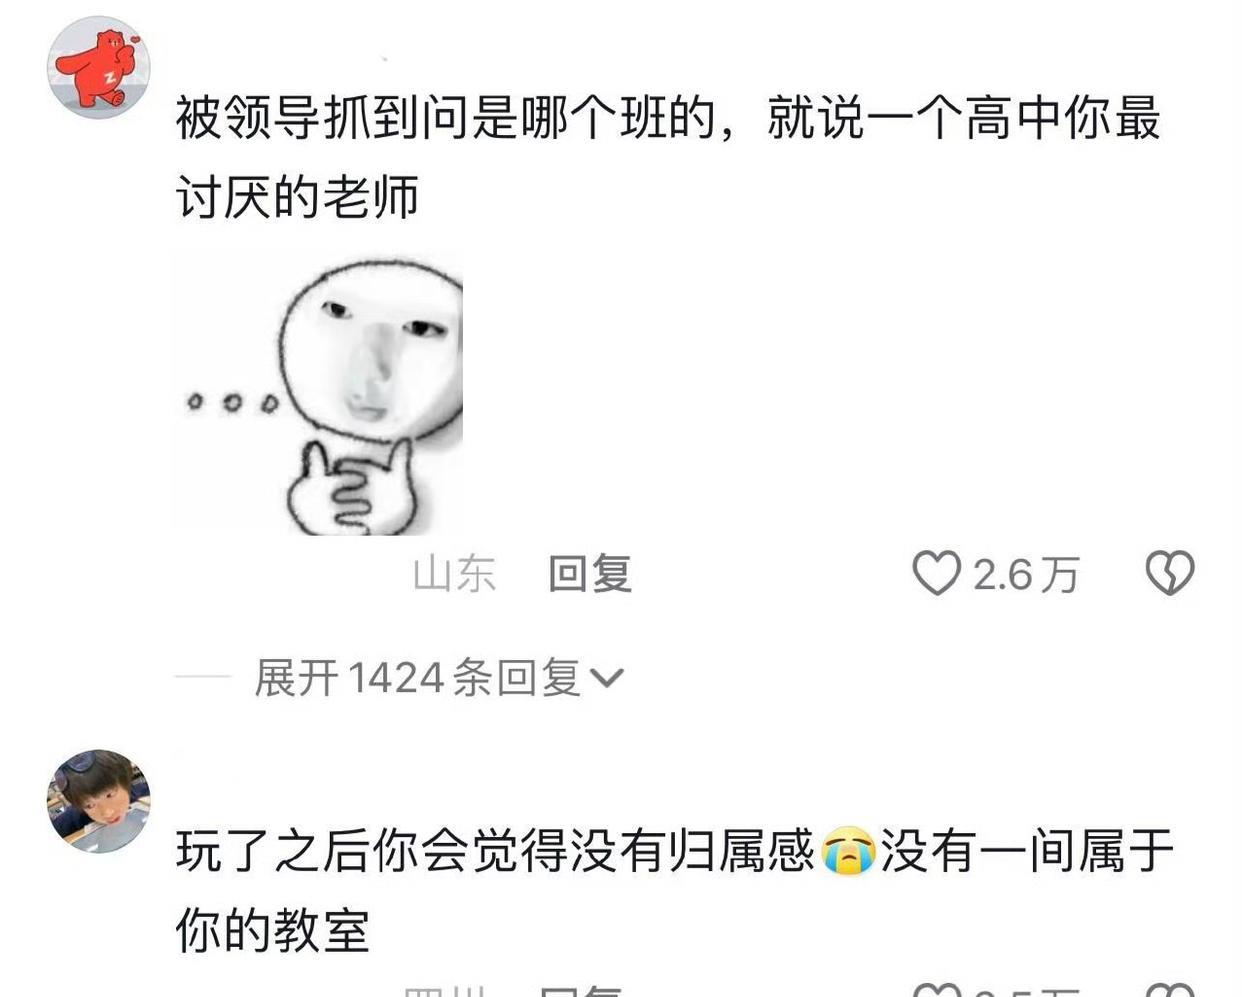The height and width of the screenshot is (997, 1242).
Task: Click the 四川 location label at bottom
Action: pos(444,991)
